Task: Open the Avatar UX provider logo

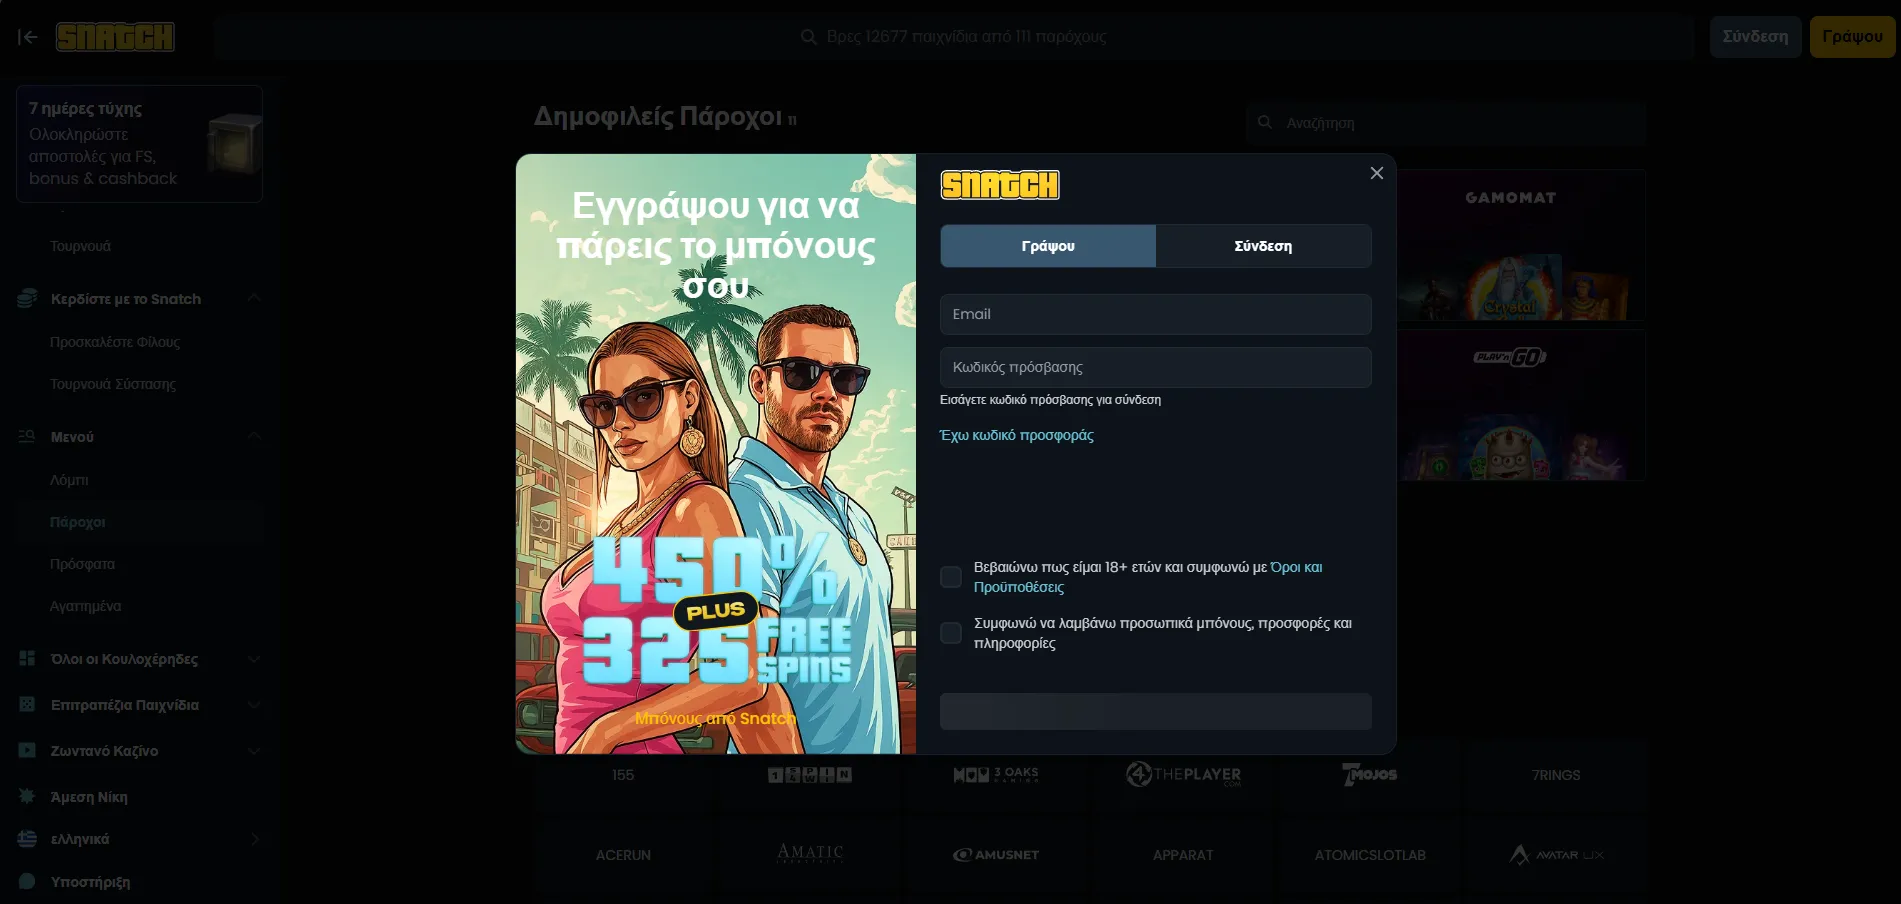Action: pos(1557,855)
